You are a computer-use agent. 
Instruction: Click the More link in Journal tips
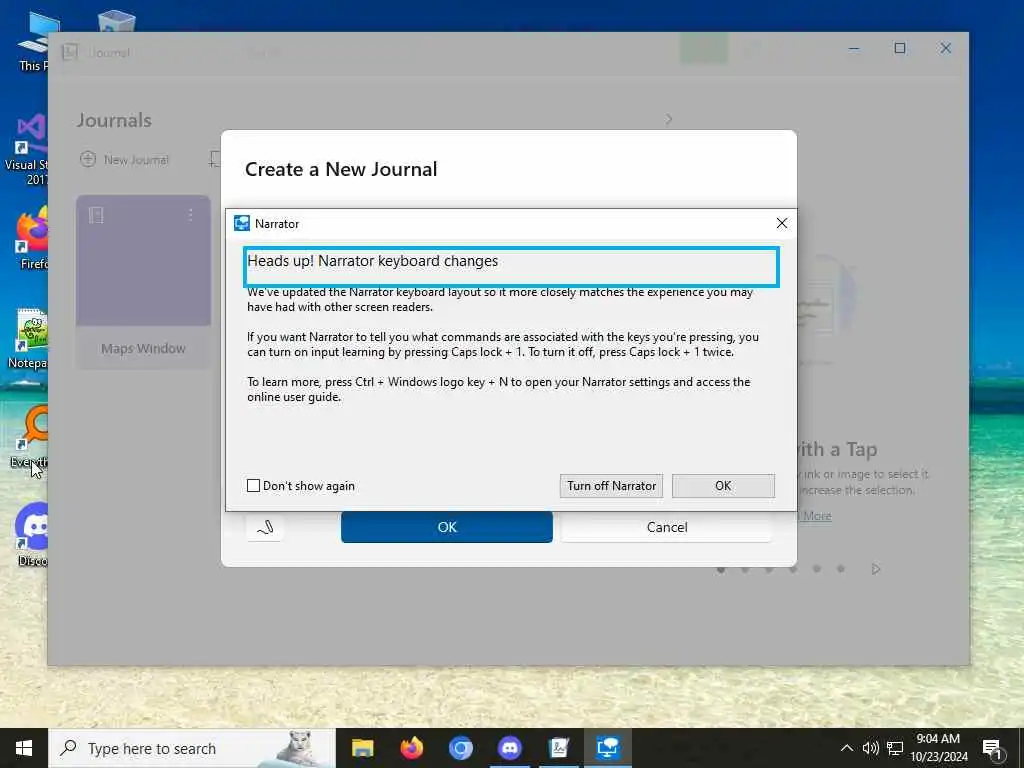tap(816, 516)
